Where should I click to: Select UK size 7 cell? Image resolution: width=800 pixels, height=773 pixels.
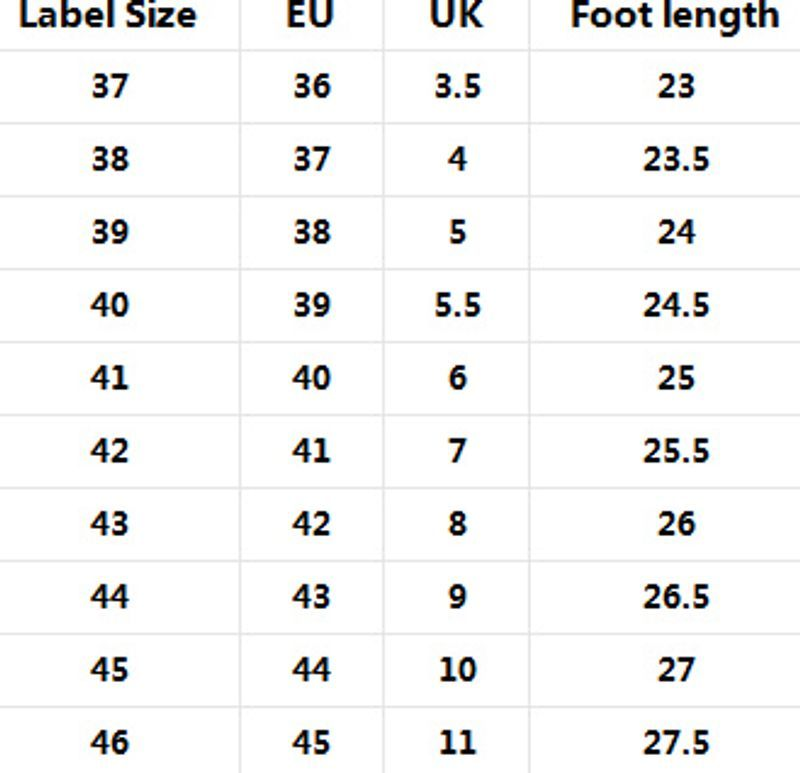click(x=457, y=450)
